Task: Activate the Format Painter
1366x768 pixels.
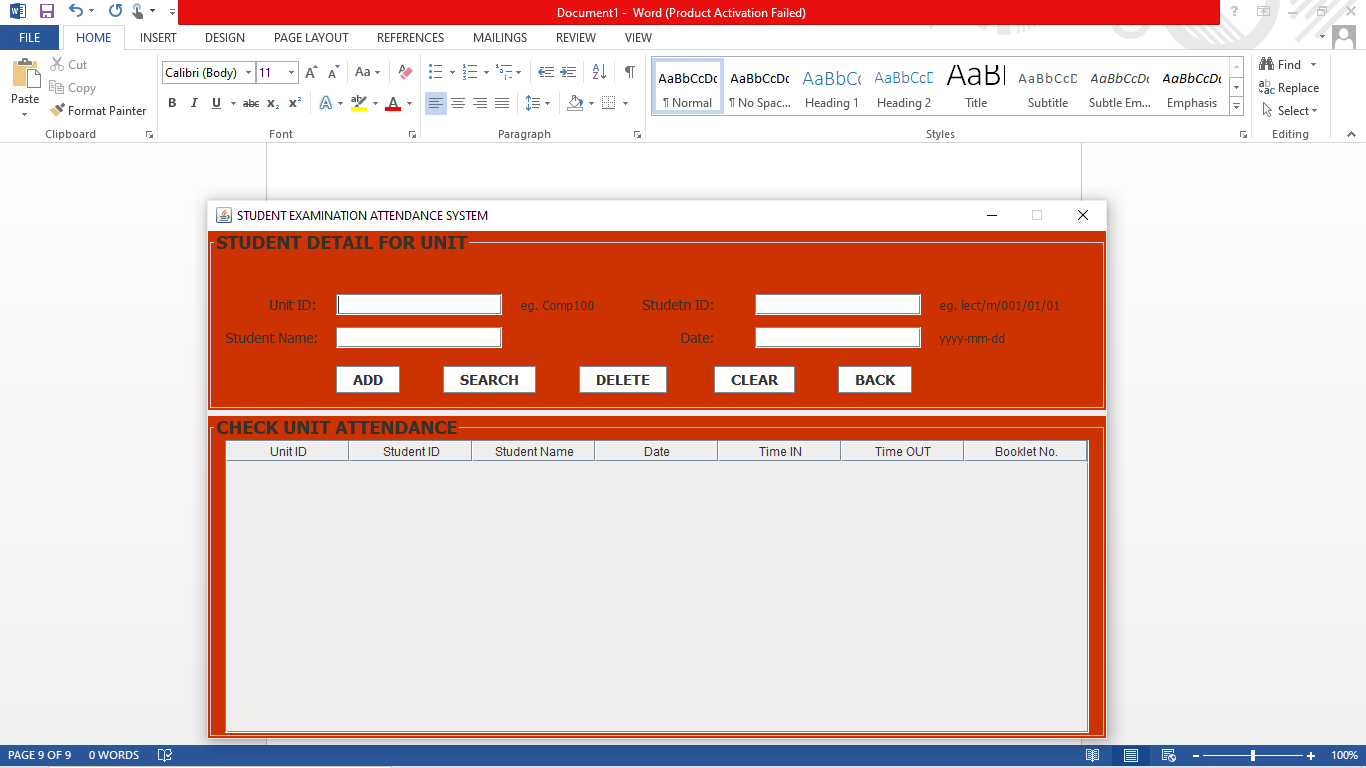Action: (x=97, y=110)
